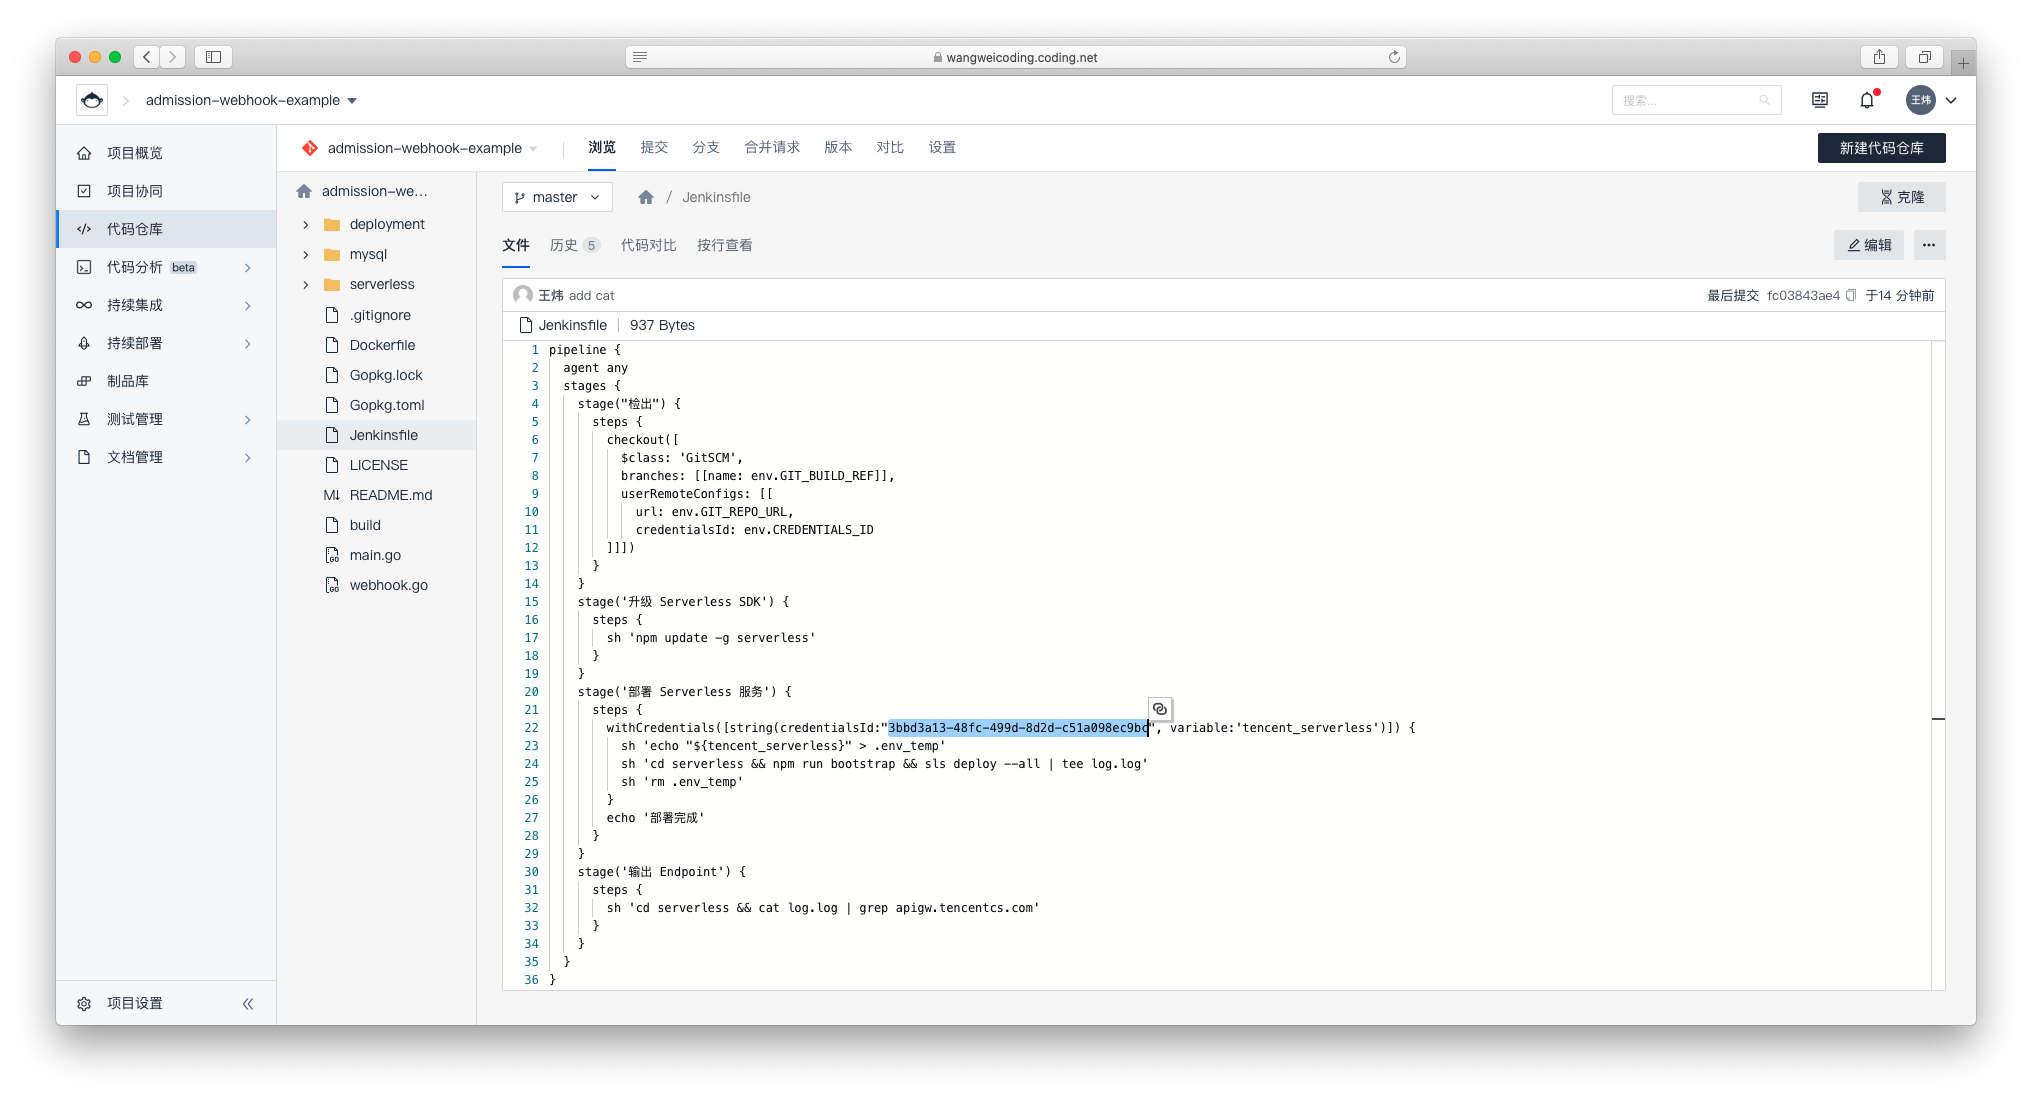Image resolution: width=2032 pixels, height=1099 pixels.
Task: Copy the commit hash fc03843ae4
Action: [x=1851, y=295]
